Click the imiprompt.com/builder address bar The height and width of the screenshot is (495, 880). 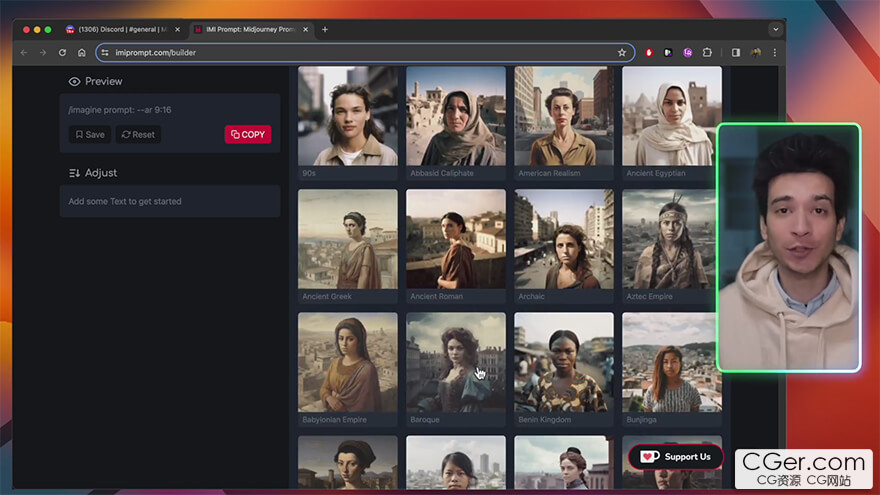pos(365,52)
